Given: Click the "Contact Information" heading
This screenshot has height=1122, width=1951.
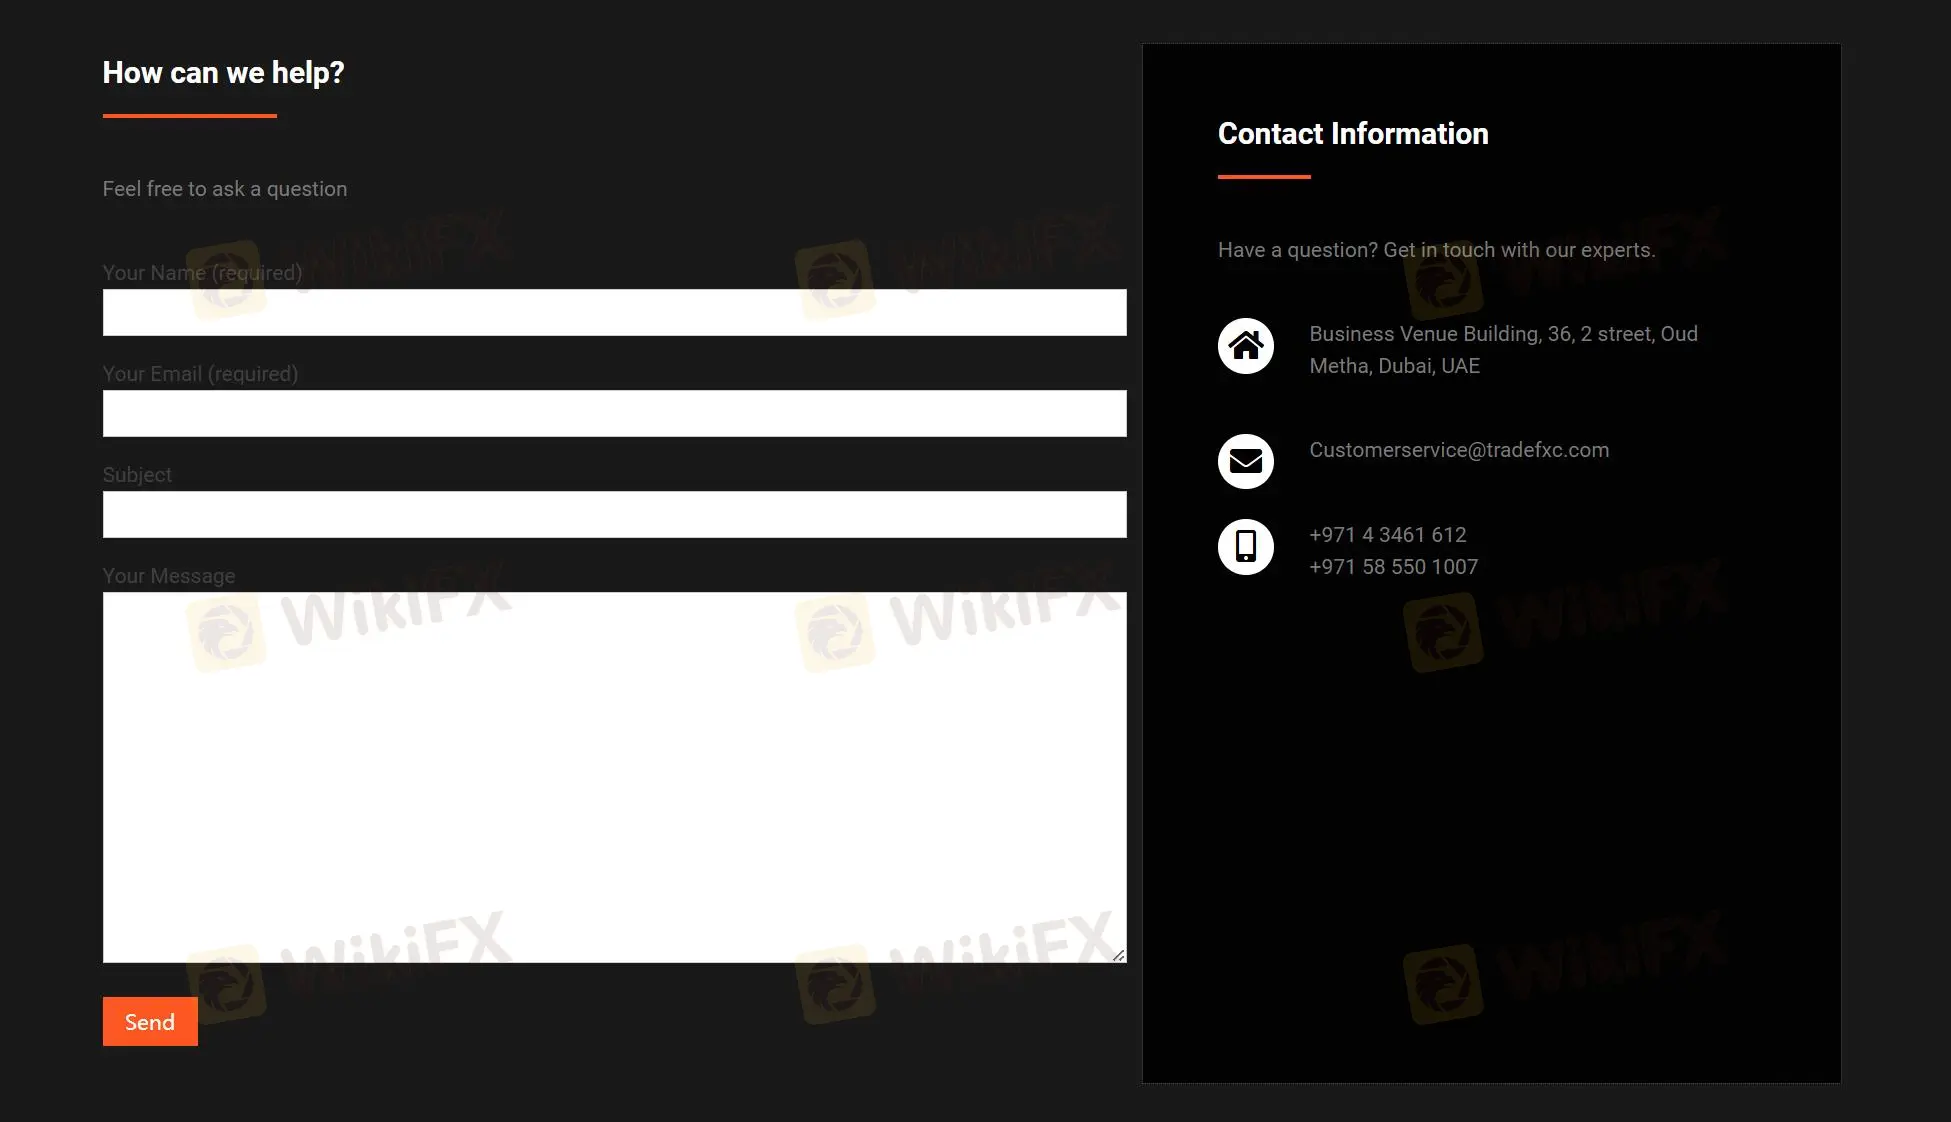Looking at the screenshot, I should coord(1352,134).
